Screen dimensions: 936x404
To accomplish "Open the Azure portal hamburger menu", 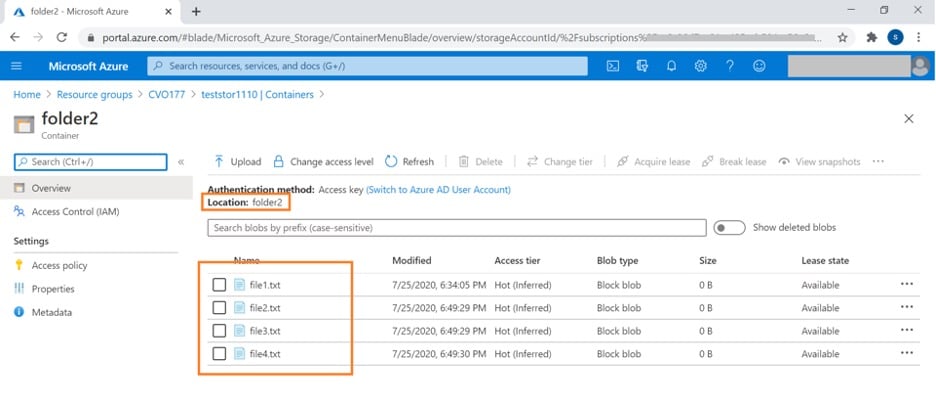I will [x=17, y=66].
